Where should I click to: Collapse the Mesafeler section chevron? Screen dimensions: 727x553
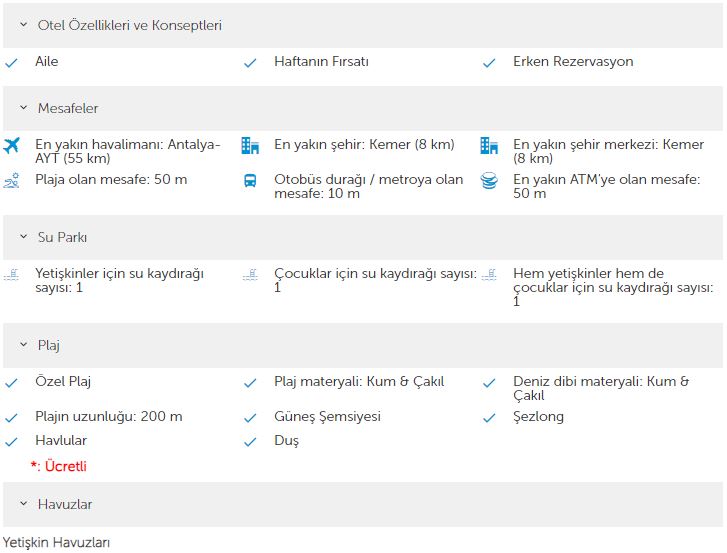coord(24,108)
